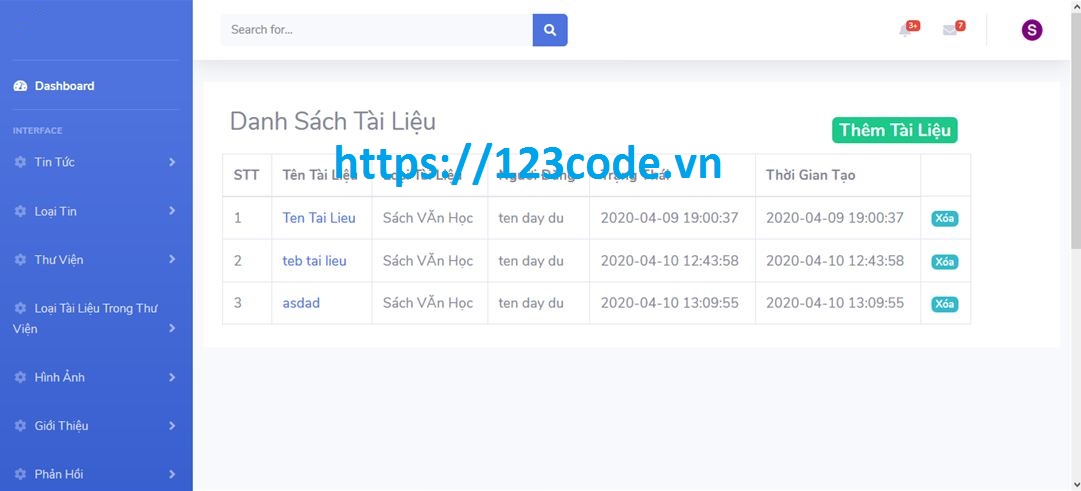1081x491 pixels.
Task: Click the Dashboard speedometer icon
Action: 20,86
